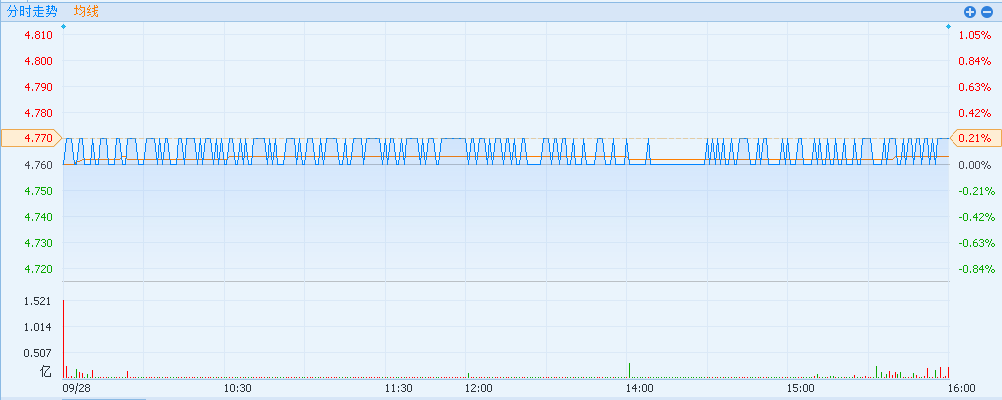Click the 4.810 price axis label
The height and width of the screenshot is (400, 1002).
[38, 35]
